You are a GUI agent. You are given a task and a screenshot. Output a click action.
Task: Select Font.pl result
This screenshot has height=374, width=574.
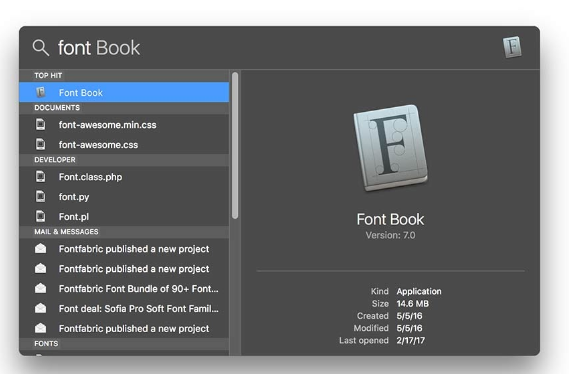click(124, 216)
